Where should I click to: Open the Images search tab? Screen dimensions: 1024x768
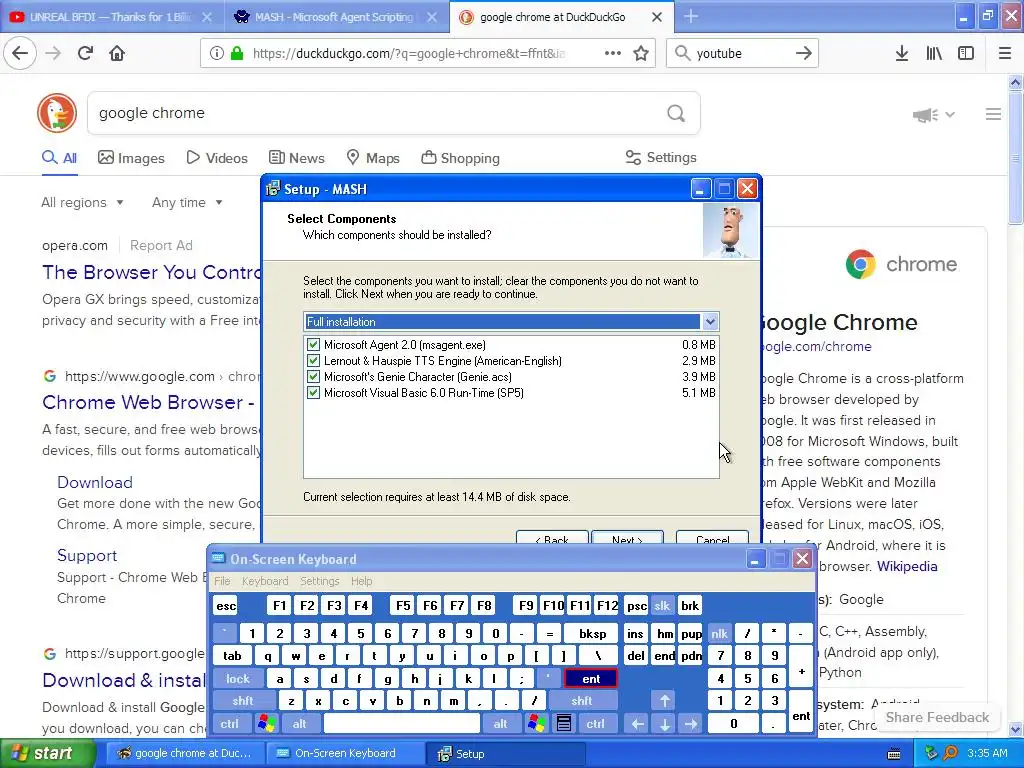coord(131,158)
